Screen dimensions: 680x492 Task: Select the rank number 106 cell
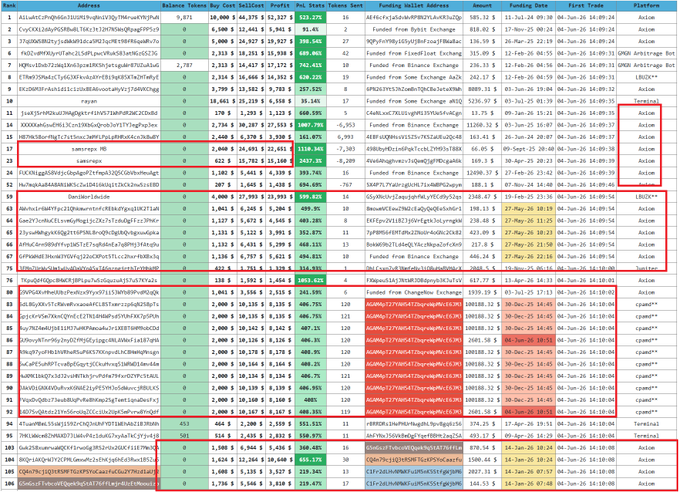[9, 483]
